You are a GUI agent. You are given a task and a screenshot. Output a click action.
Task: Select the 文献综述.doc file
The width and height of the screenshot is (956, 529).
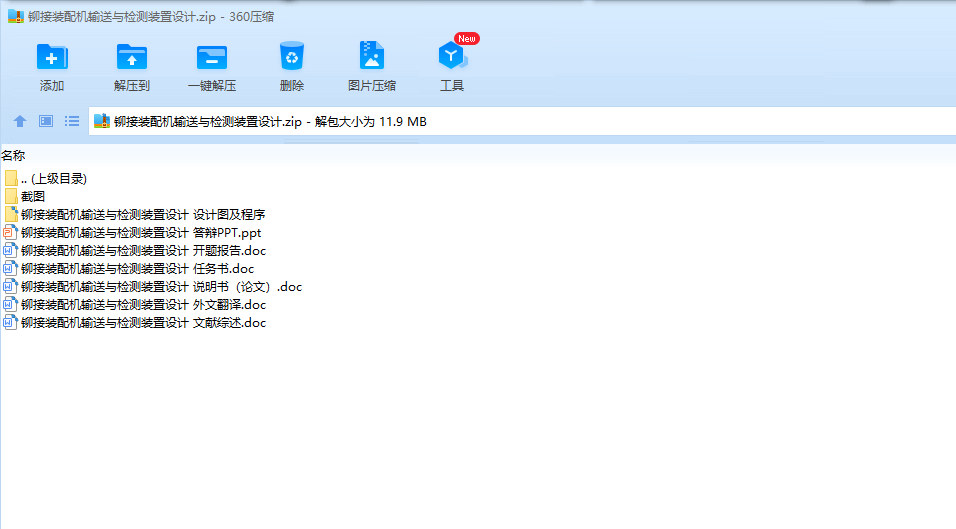click(135, 322)
